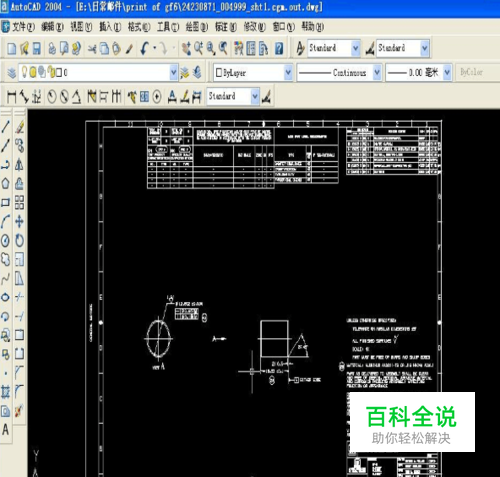Open the layer list dropdown
This screenshot has width=500, height=477.
pos(173,72)
